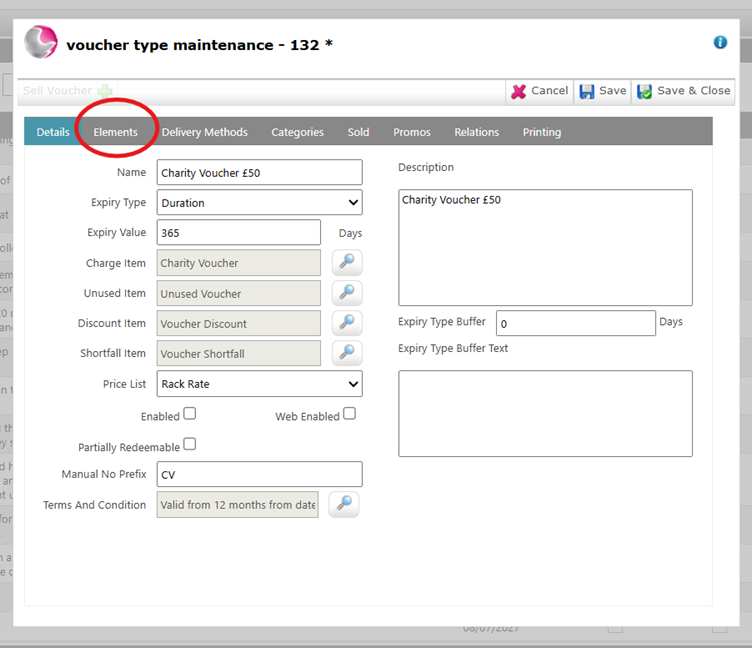Open Charge Item lookup magnifier
This screenshot has width=752, height=648.
347,262
